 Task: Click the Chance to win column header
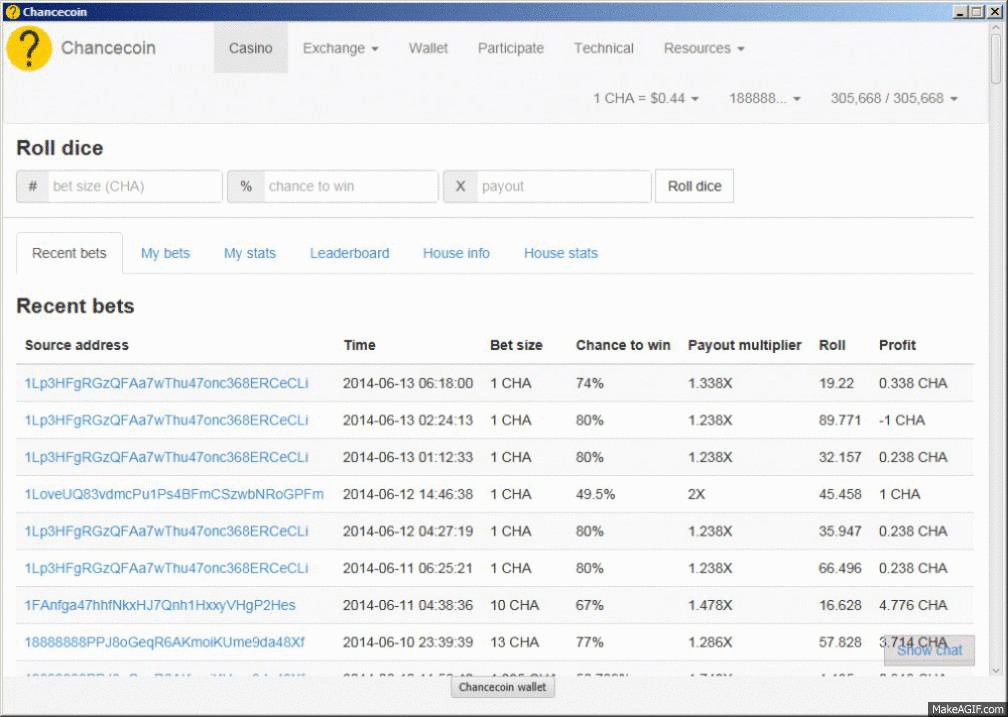point(623,345)
